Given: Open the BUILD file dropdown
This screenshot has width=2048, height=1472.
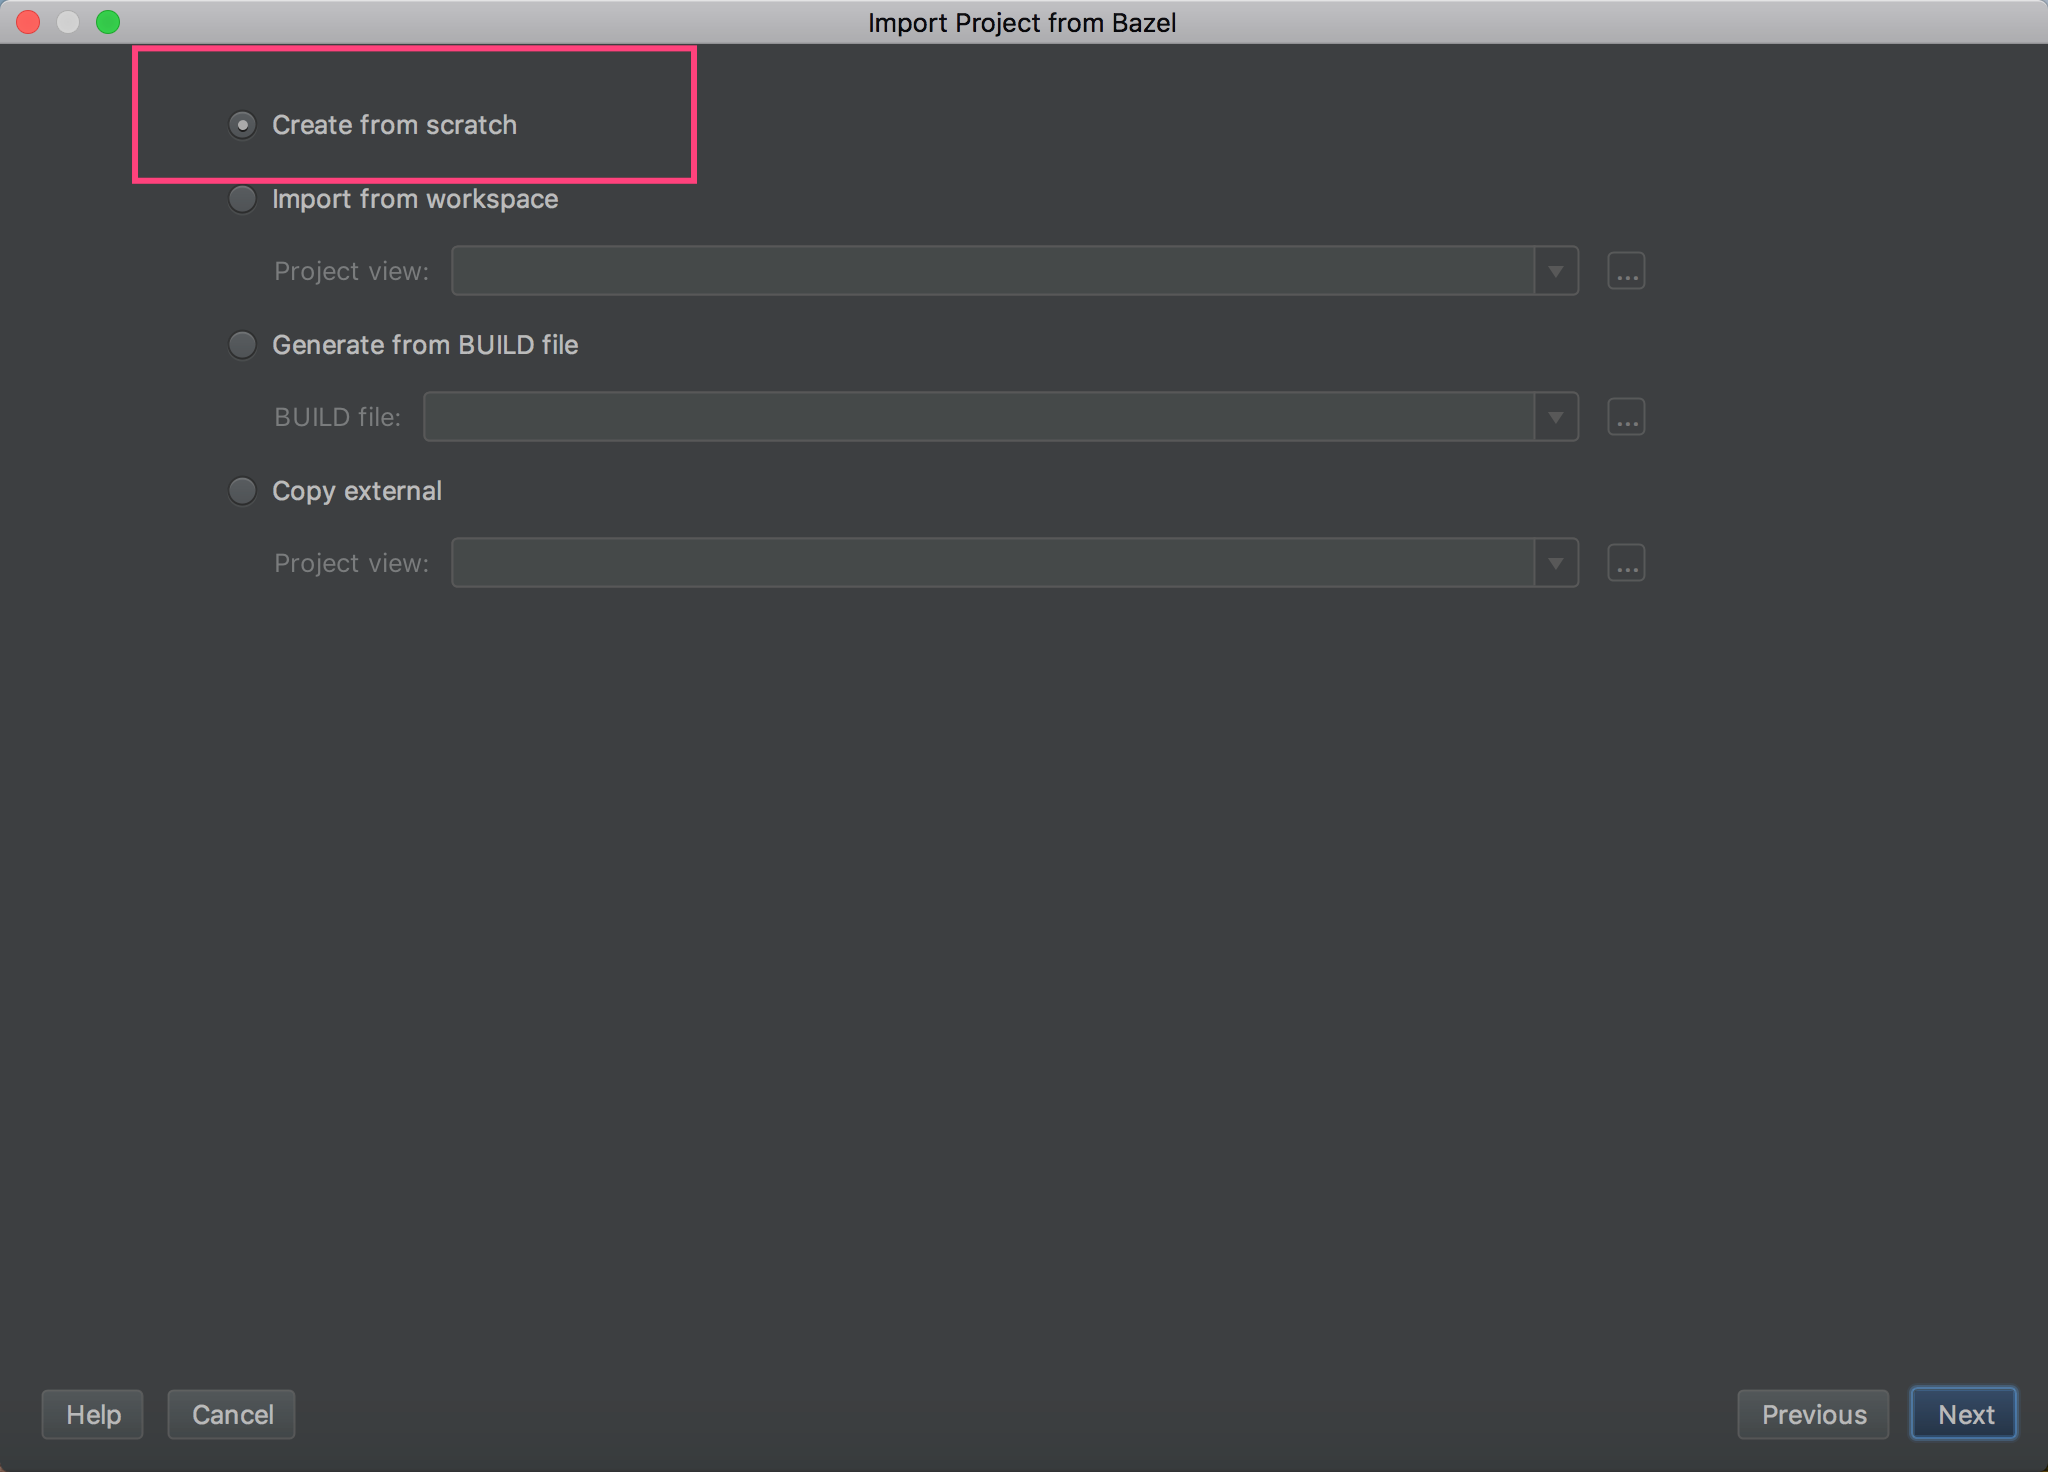Looking at the screenshot, I should click(x=1556, y=416).
